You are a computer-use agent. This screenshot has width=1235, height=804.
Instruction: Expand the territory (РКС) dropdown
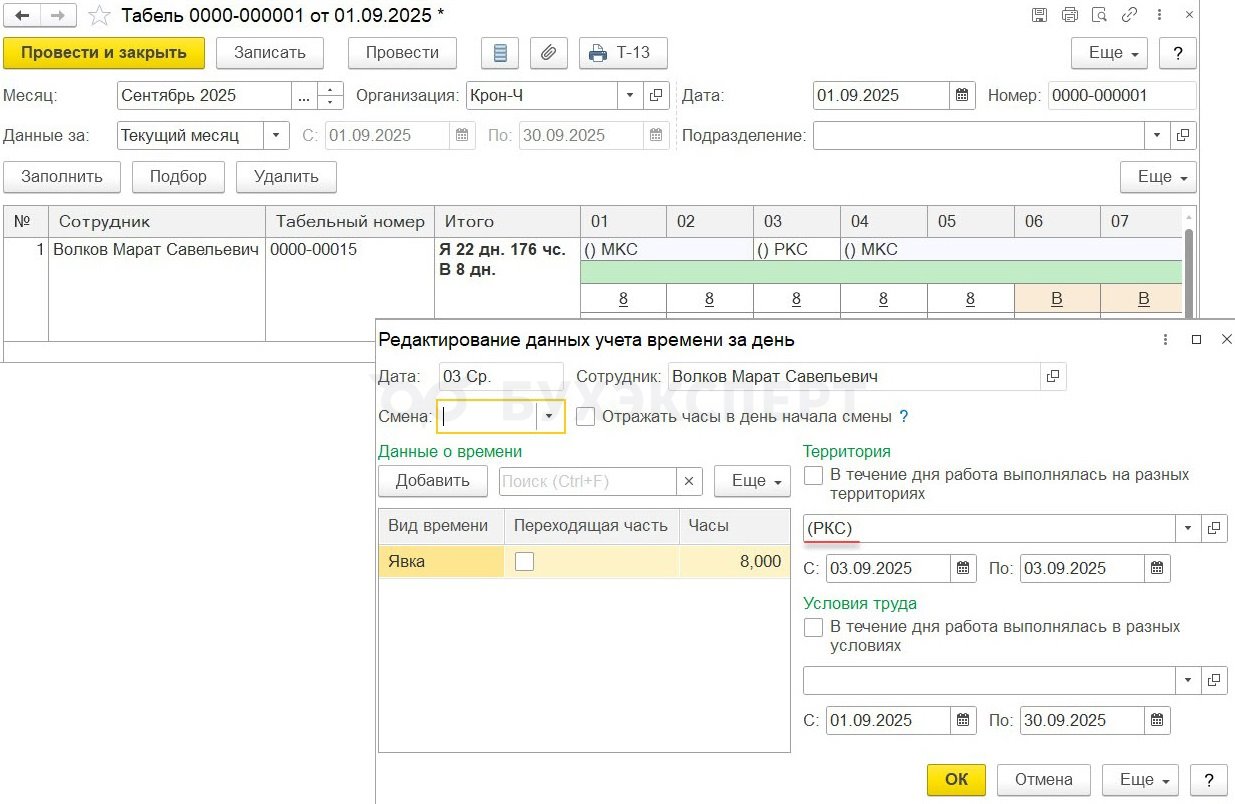(x=1188, y=529)
